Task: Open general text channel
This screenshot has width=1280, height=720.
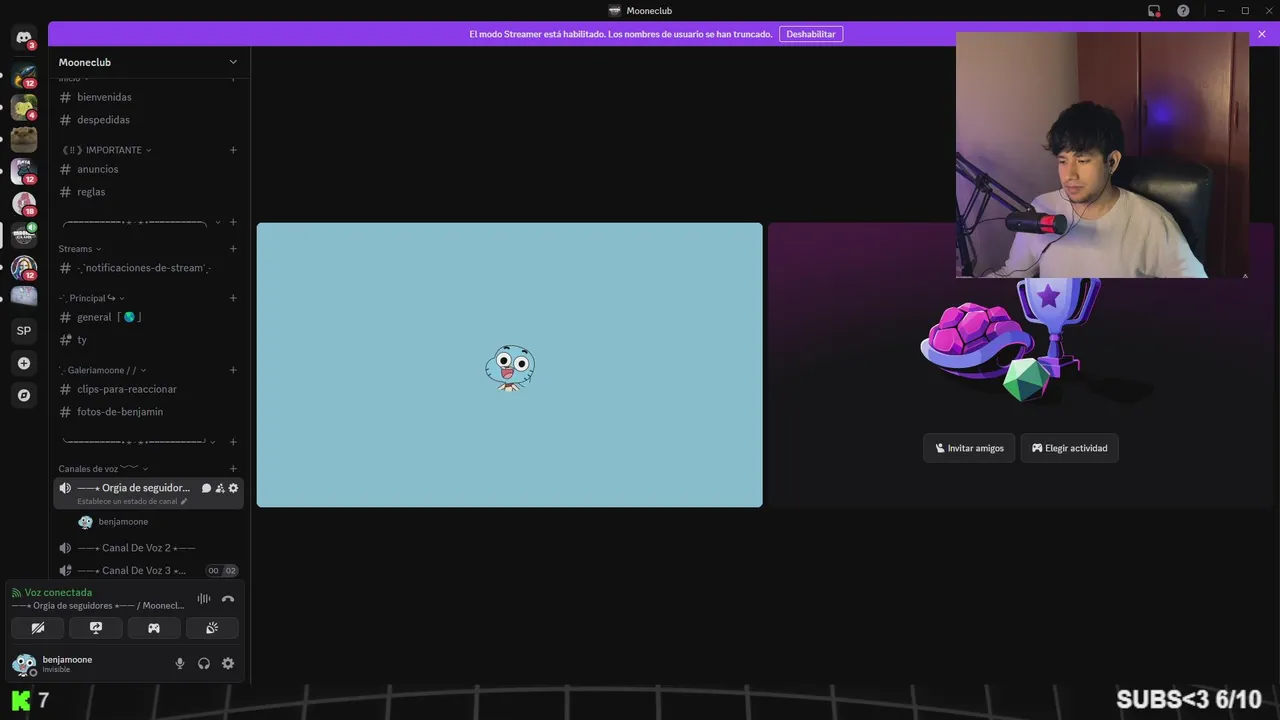Action: point(148,317)
